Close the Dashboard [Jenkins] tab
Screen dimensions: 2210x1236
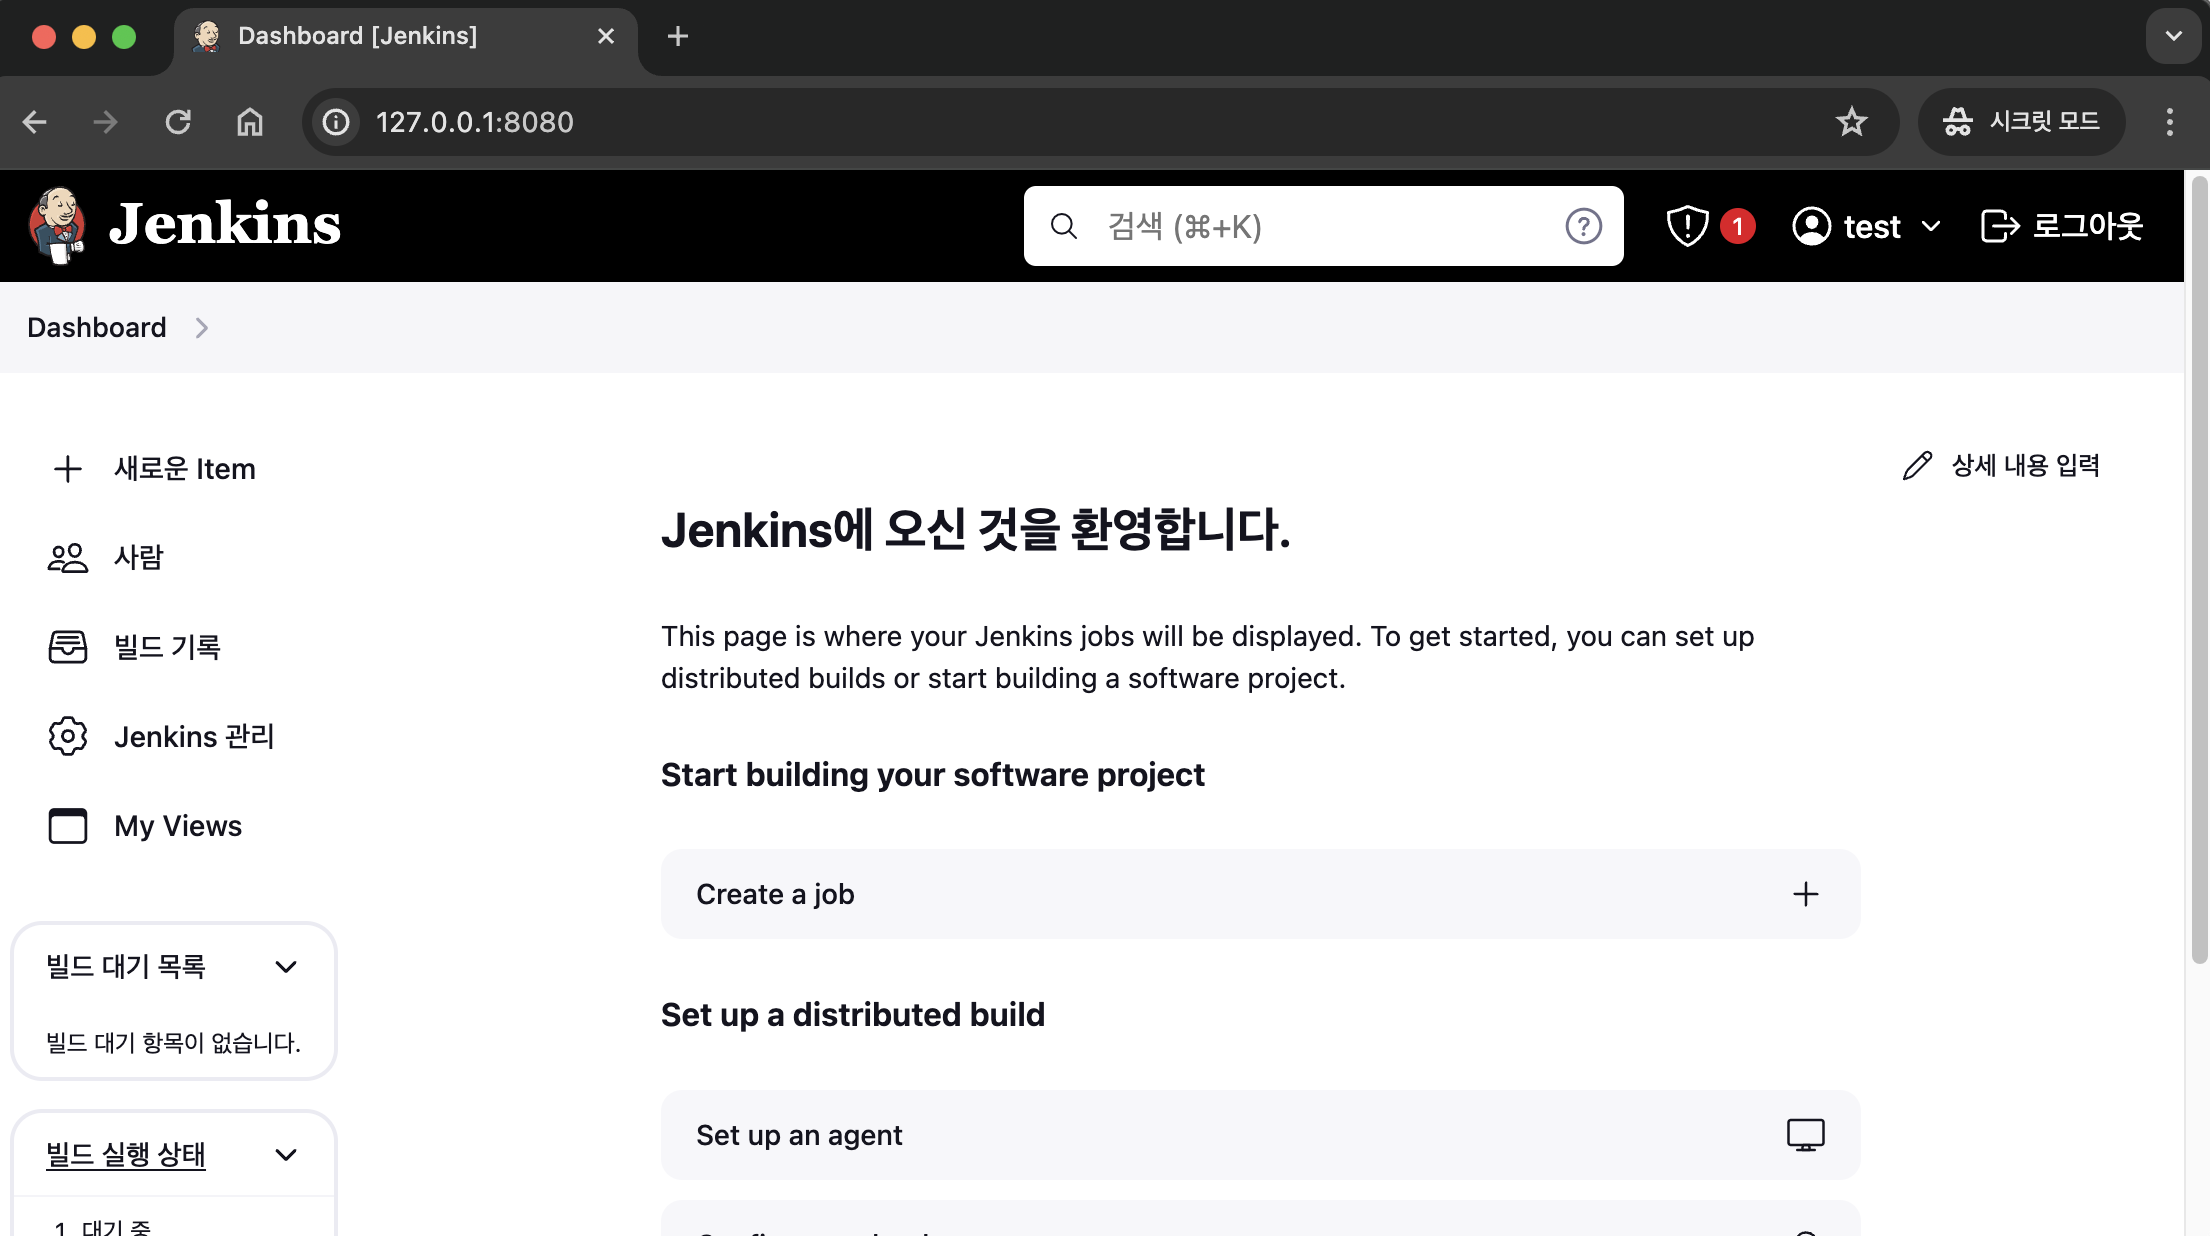point(606,36)
